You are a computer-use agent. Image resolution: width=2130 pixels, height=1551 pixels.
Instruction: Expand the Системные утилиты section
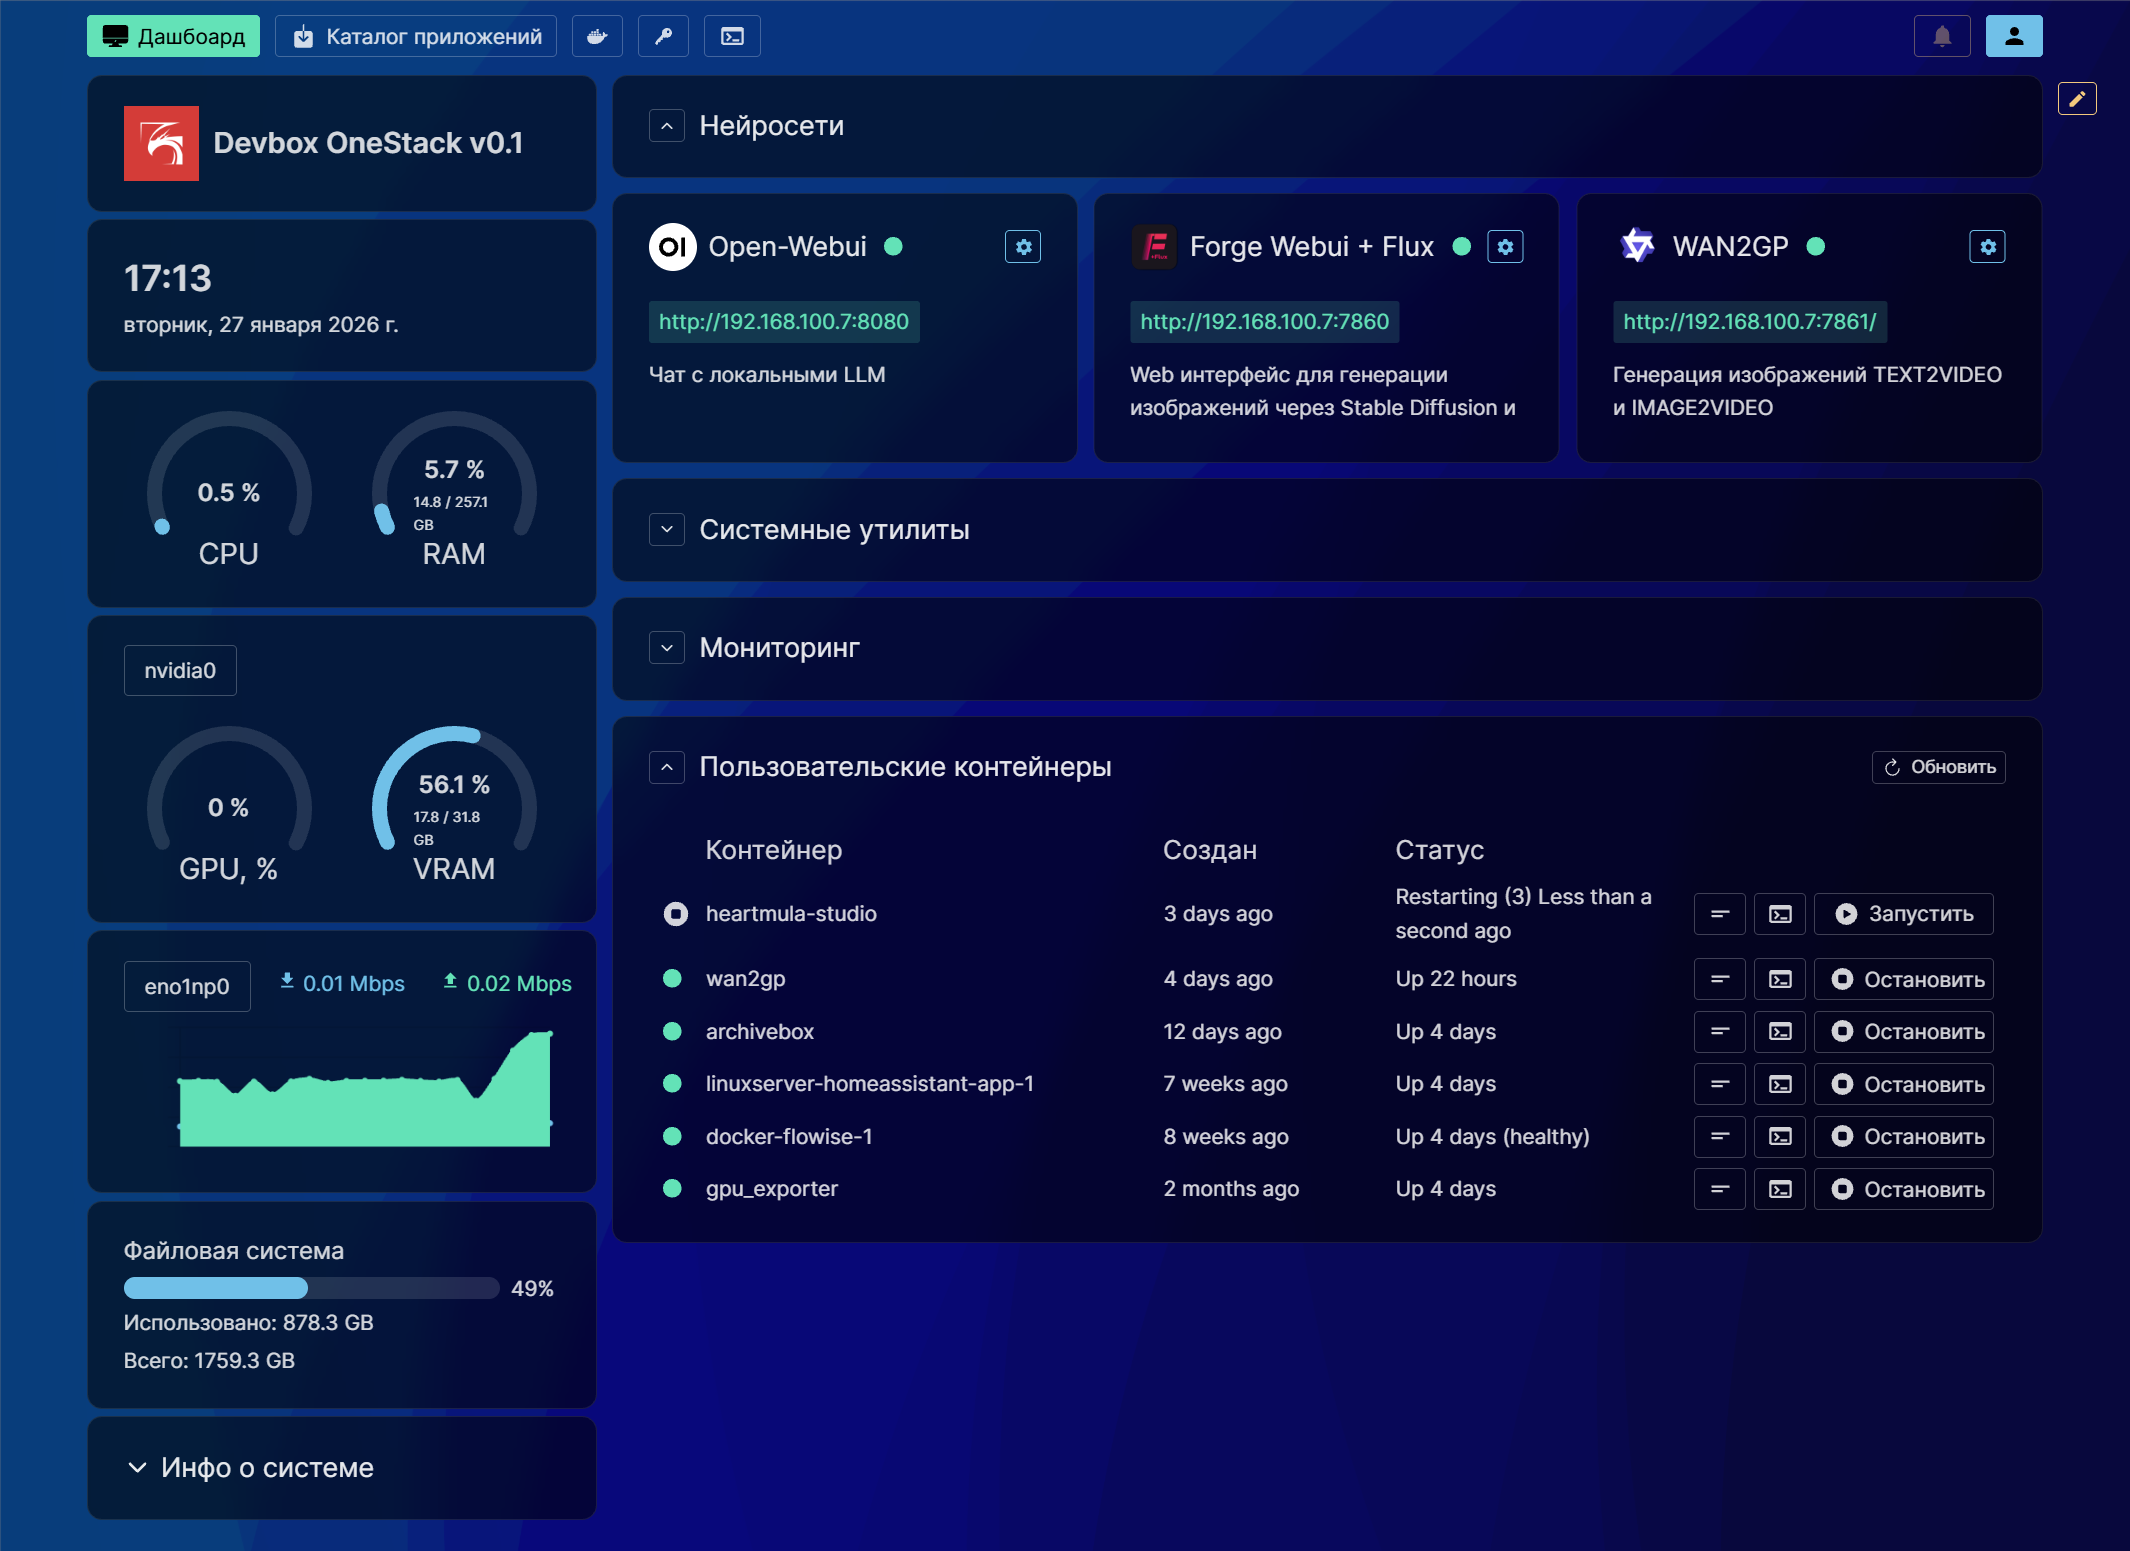667,530
